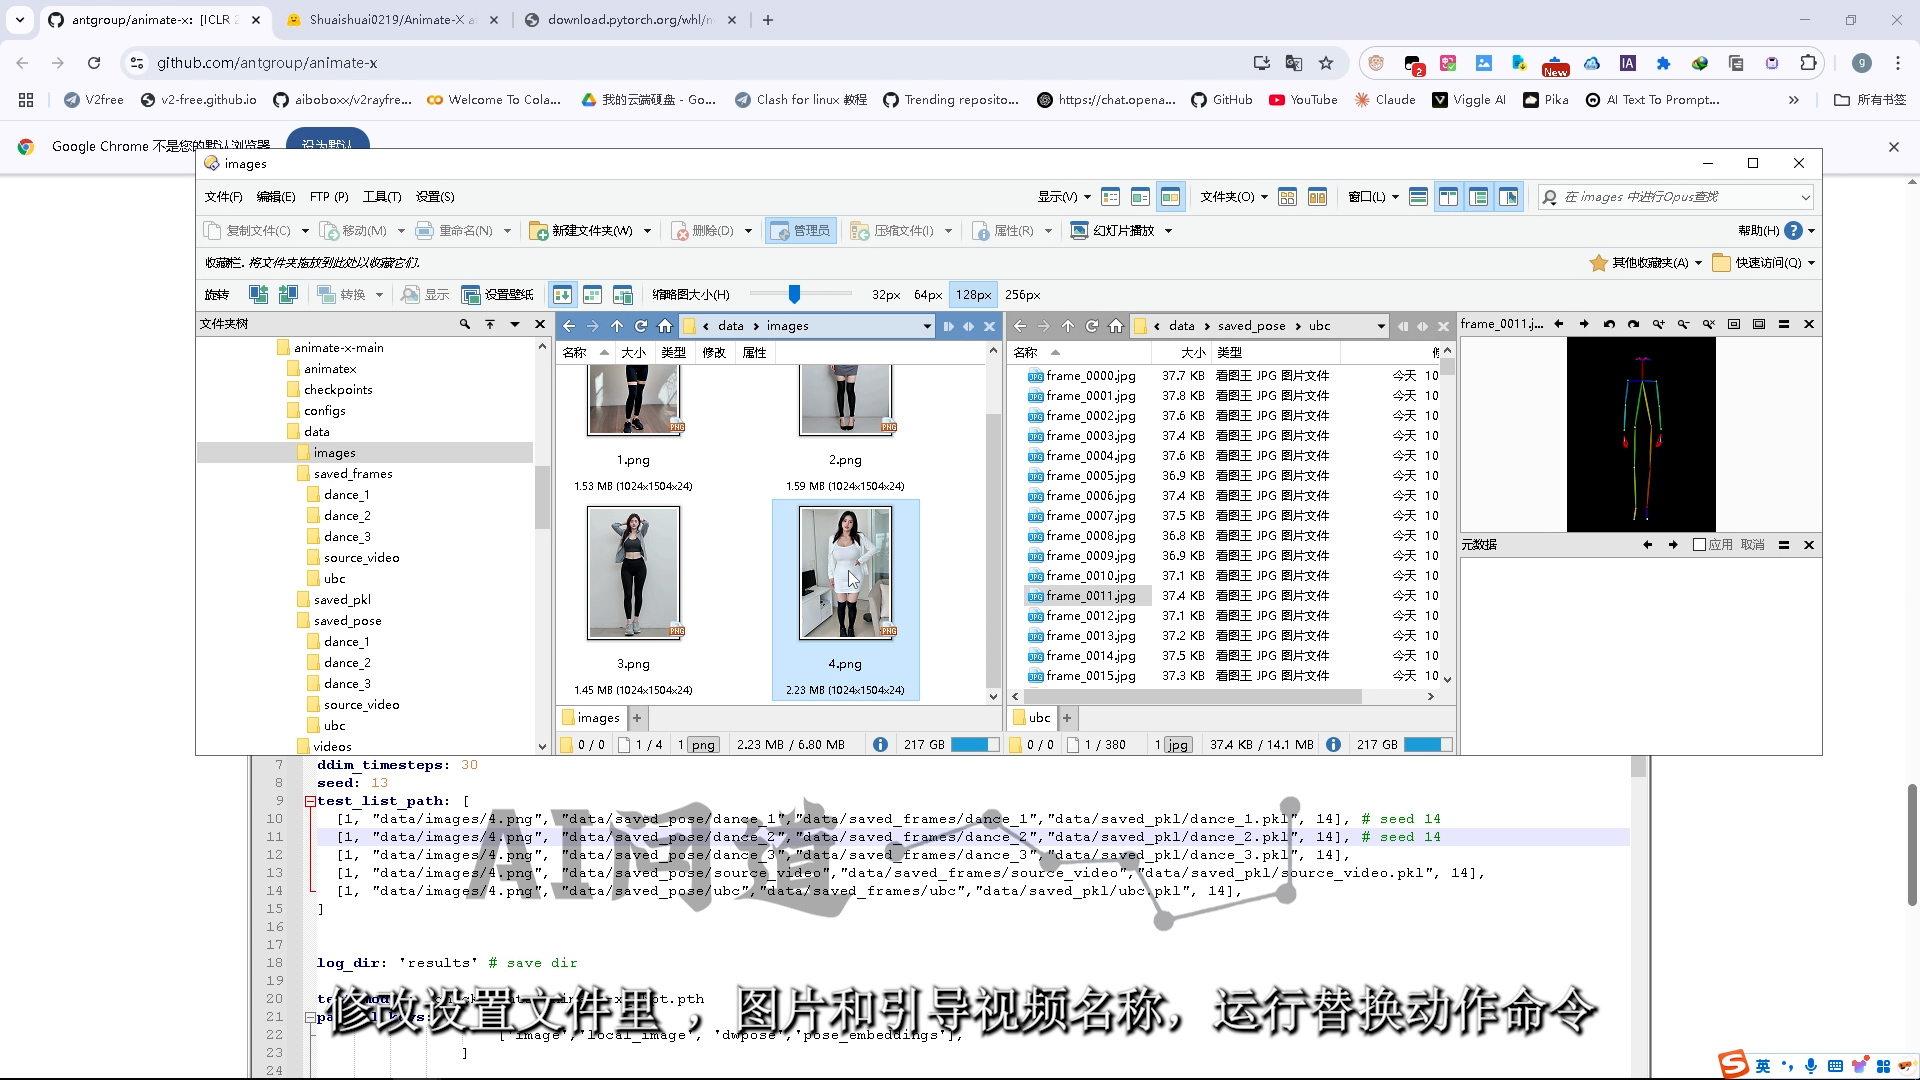This screenshot has height=1080, width=1920.
Task: Open the Tools (工具) menu
Action: point(381,197)
